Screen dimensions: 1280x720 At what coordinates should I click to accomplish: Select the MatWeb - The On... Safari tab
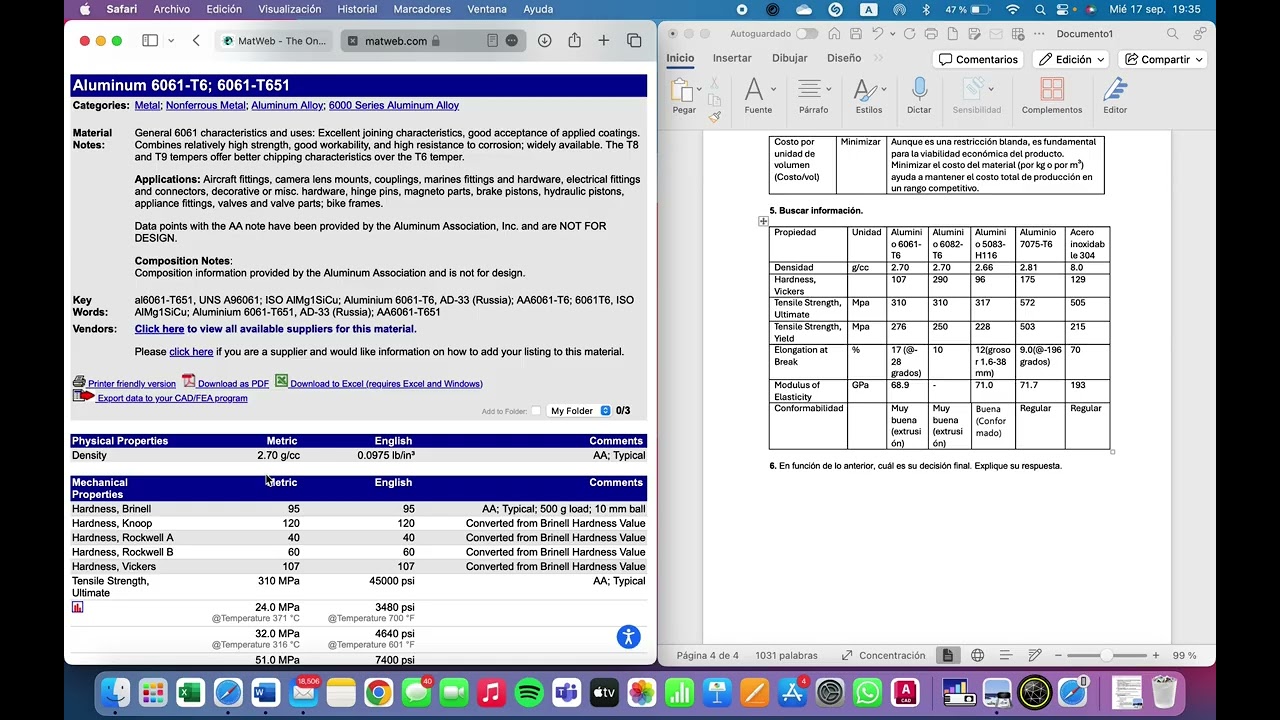[275, 41]
